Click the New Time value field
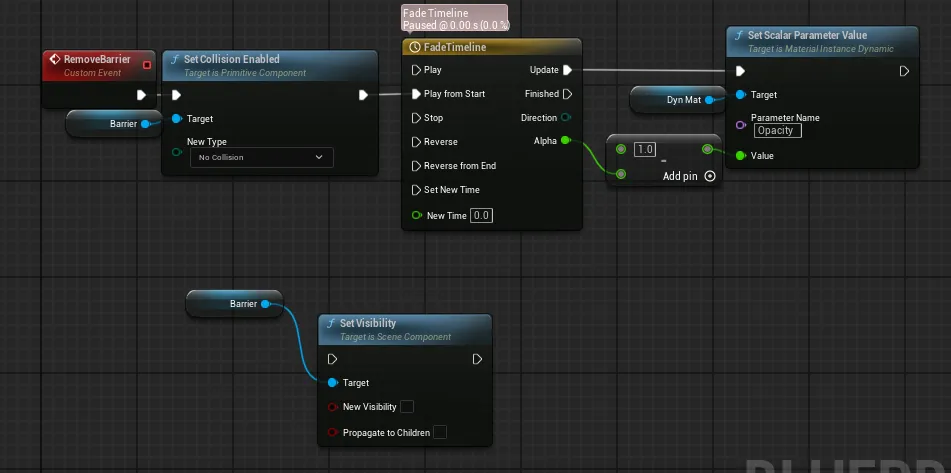The image size is (951, 473). (x=482, y=215)
